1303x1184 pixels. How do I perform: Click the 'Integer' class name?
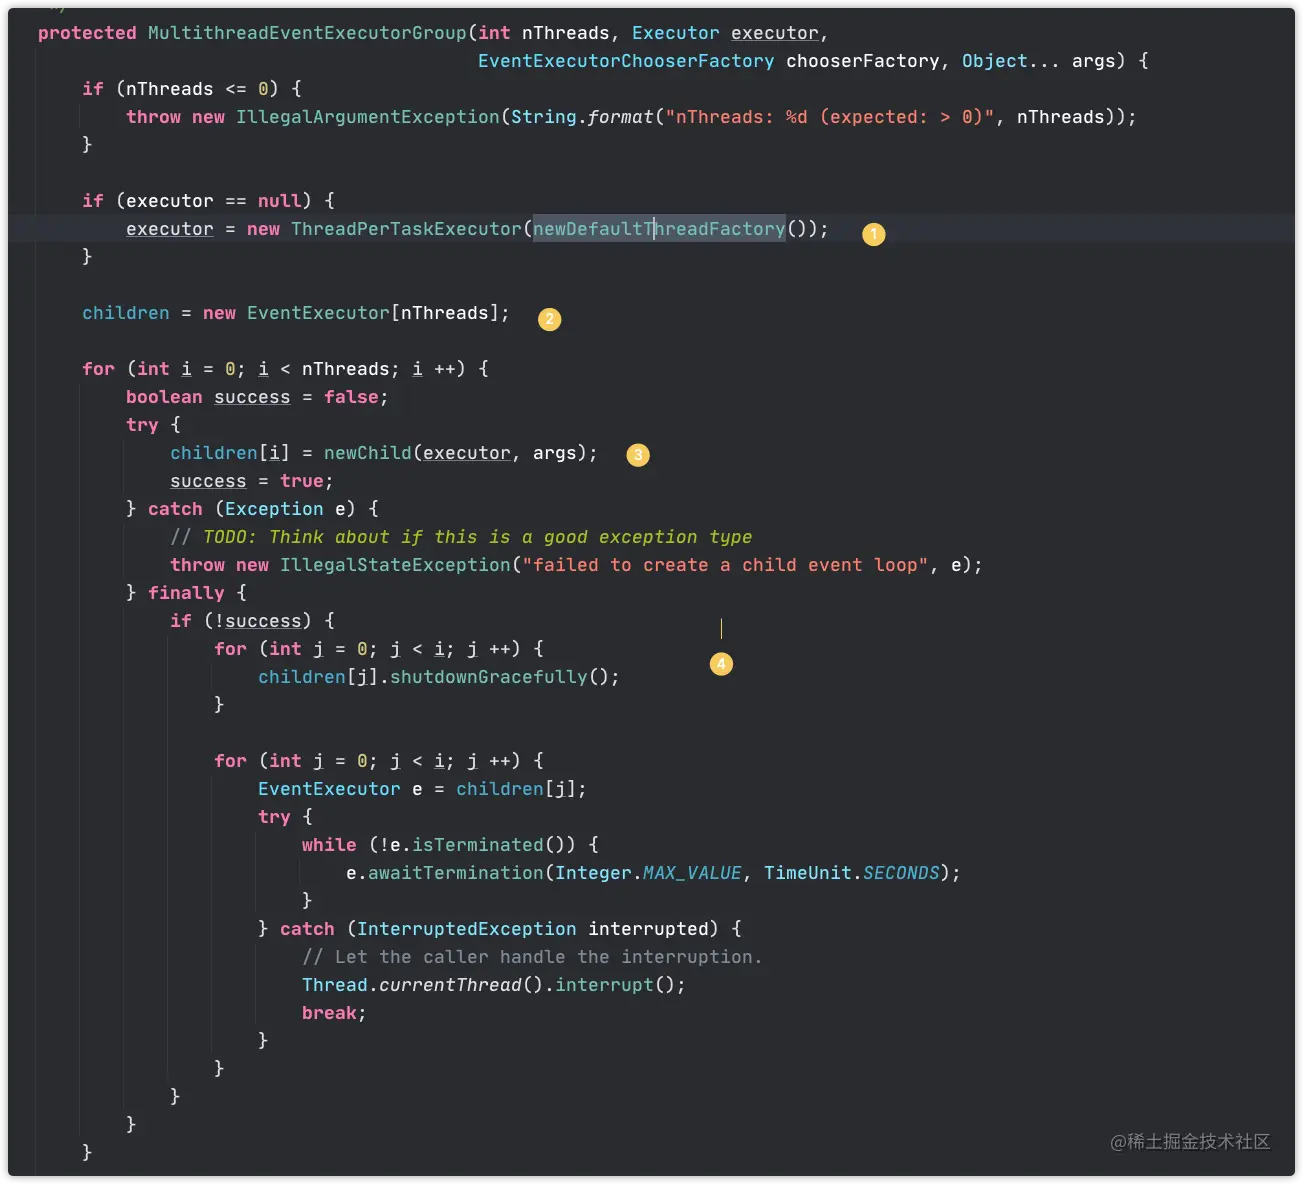tap(593, 873)
